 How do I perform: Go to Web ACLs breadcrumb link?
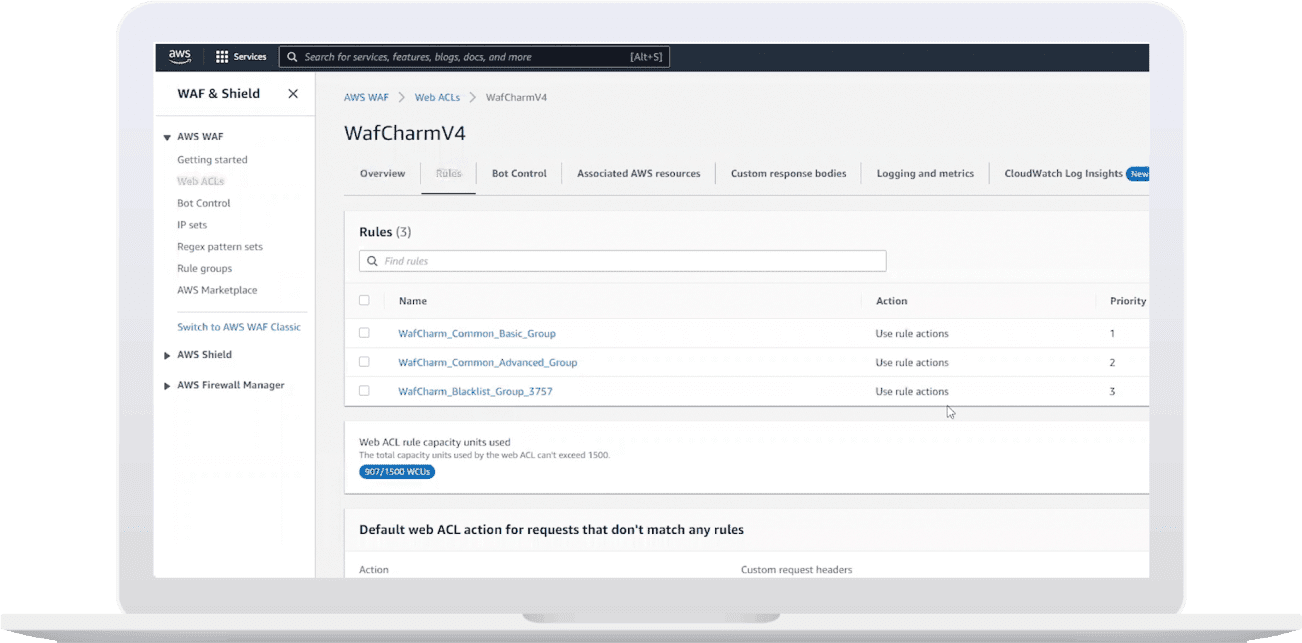[437, 98]
